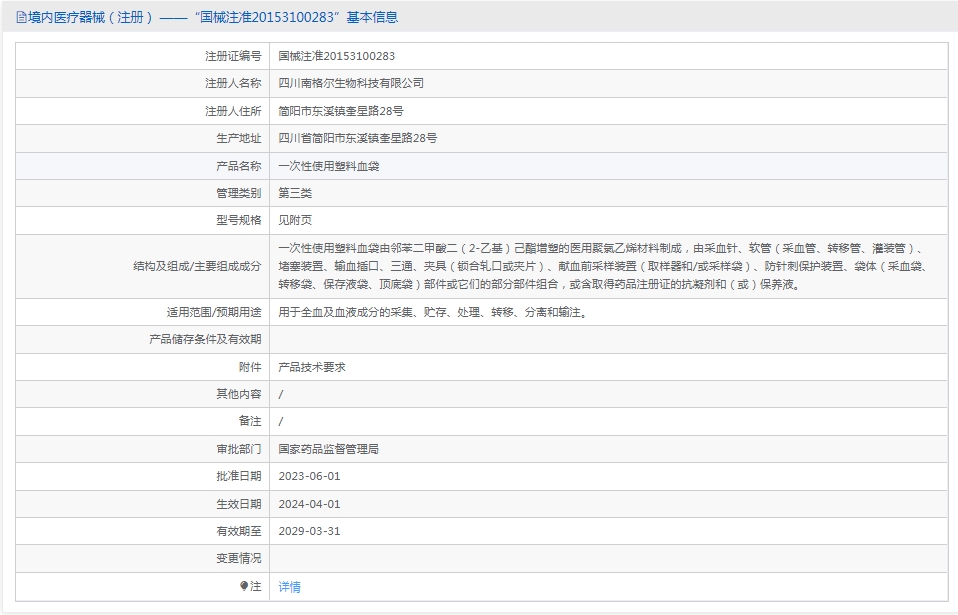Click the management category value 第三类
The image size is (958, 615).
pos(295,193)
